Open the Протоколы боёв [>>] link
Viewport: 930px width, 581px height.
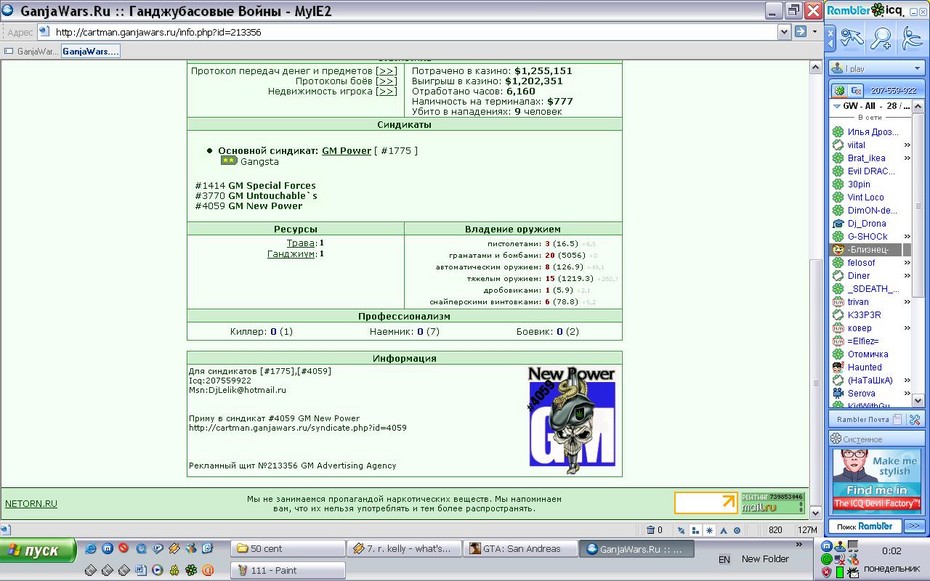click(x=386, y=81)
